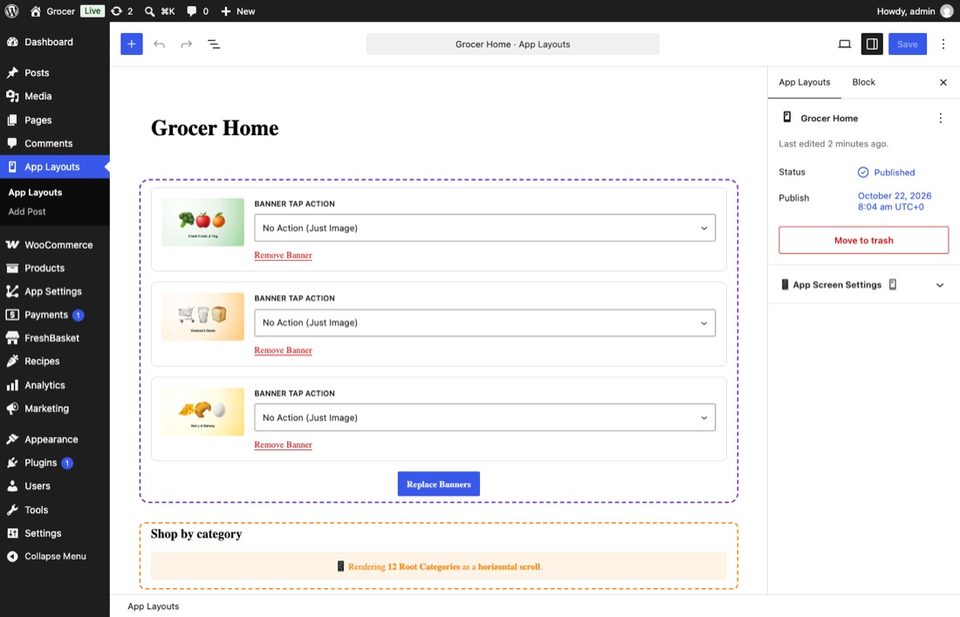Toggle the settings sidebar panel
Screen dimensions: 960x617
tap(872, 44)
